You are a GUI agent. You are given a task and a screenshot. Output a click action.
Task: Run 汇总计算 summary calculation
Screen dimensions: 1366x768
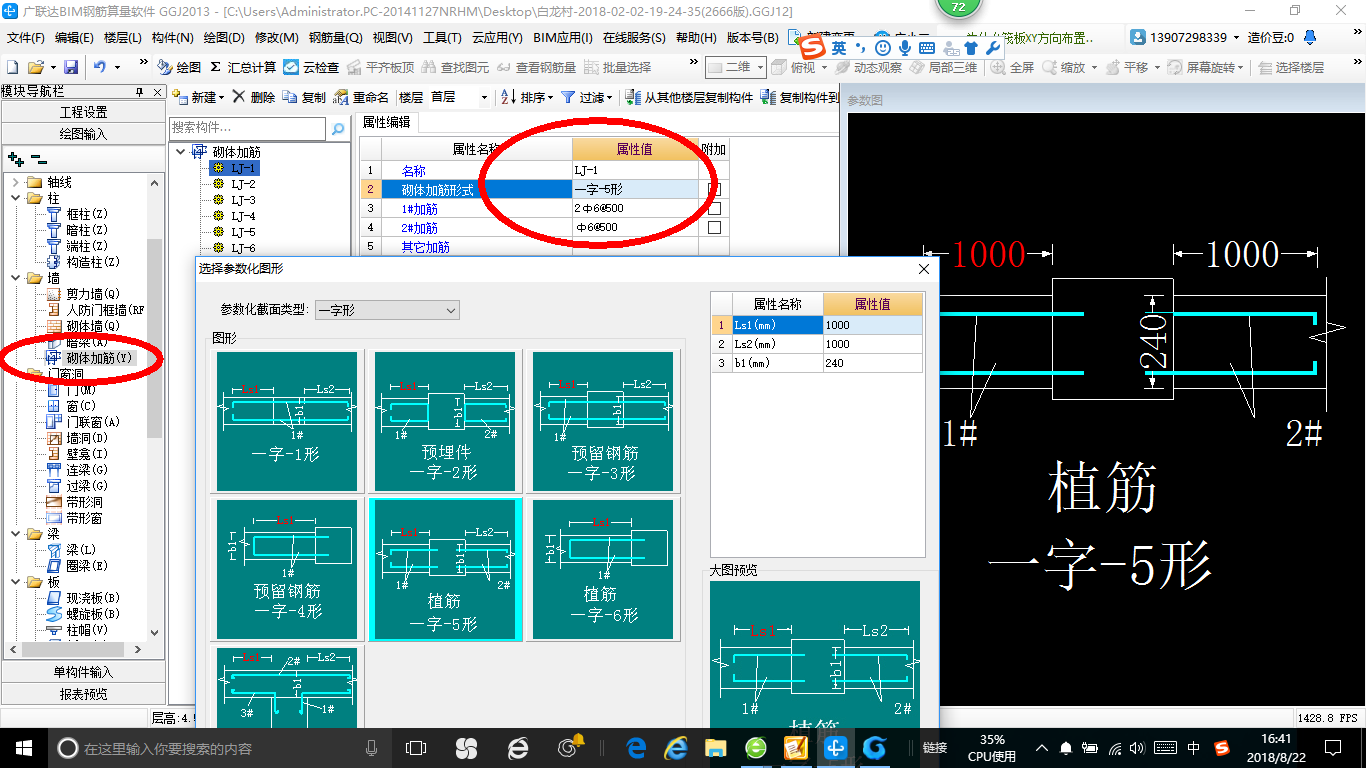point(242,67)
